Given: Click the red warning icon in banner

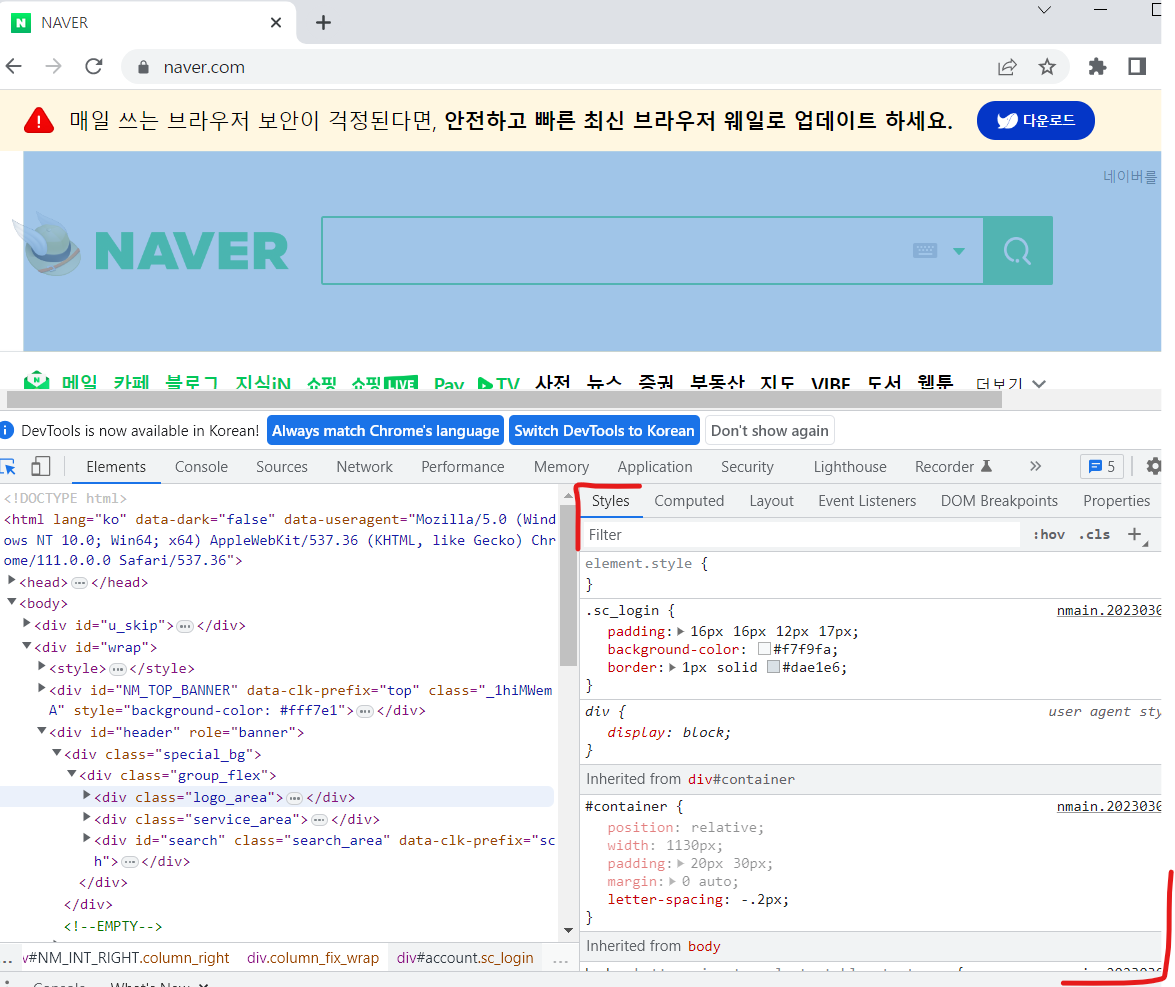Looking at the screenshot, I should coord(39,121).
